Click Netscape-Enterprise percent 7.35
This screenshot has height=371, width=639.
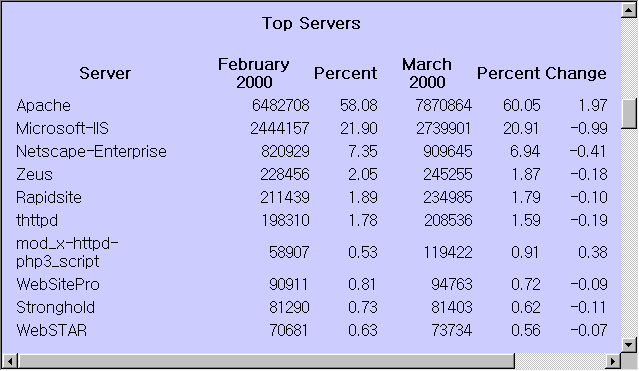click(x=363, y=152)
